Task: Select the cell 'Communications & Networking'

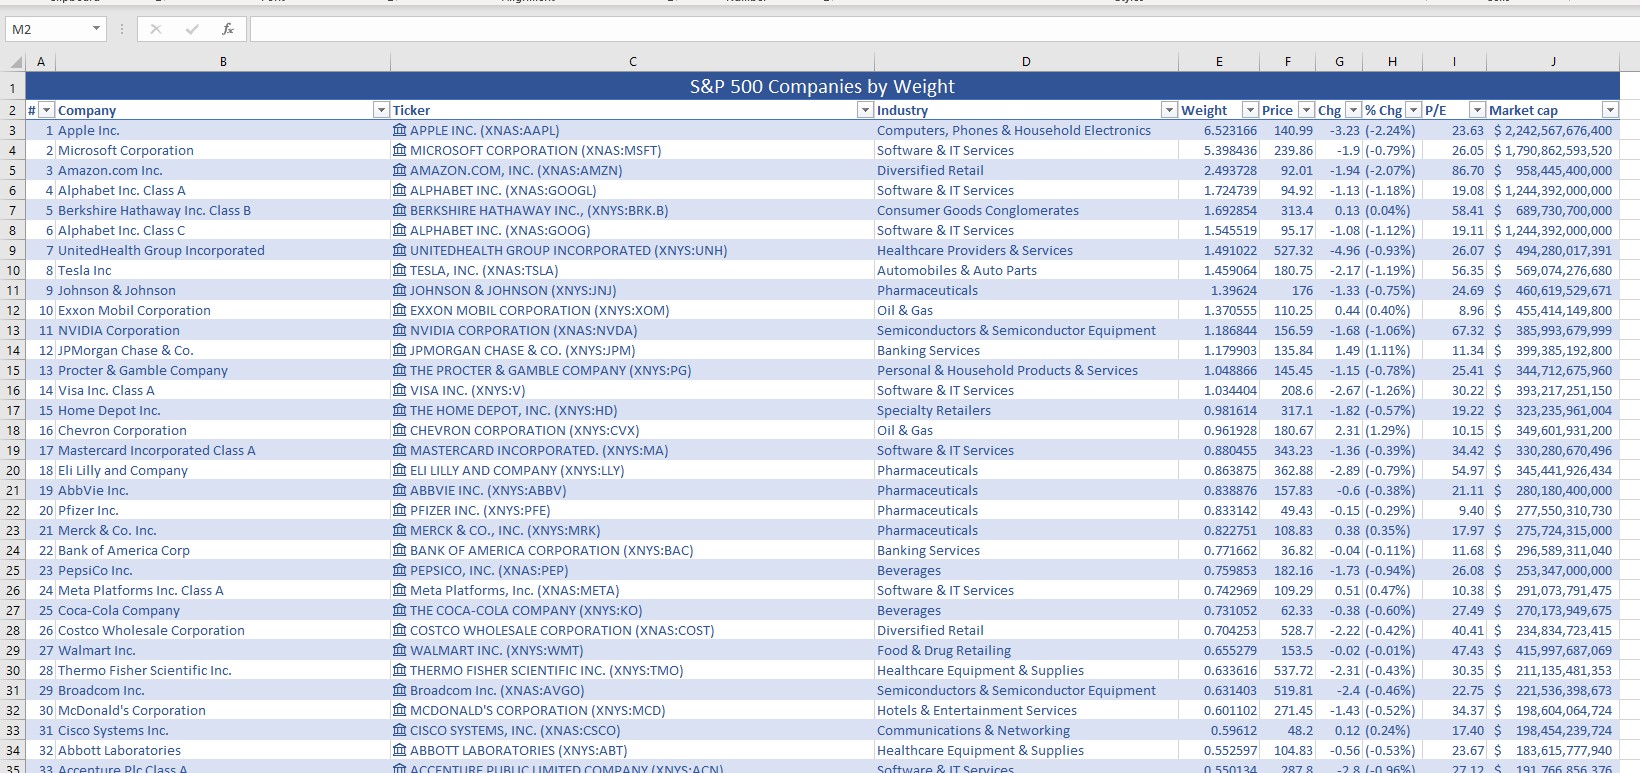Action: point(1026,730)
